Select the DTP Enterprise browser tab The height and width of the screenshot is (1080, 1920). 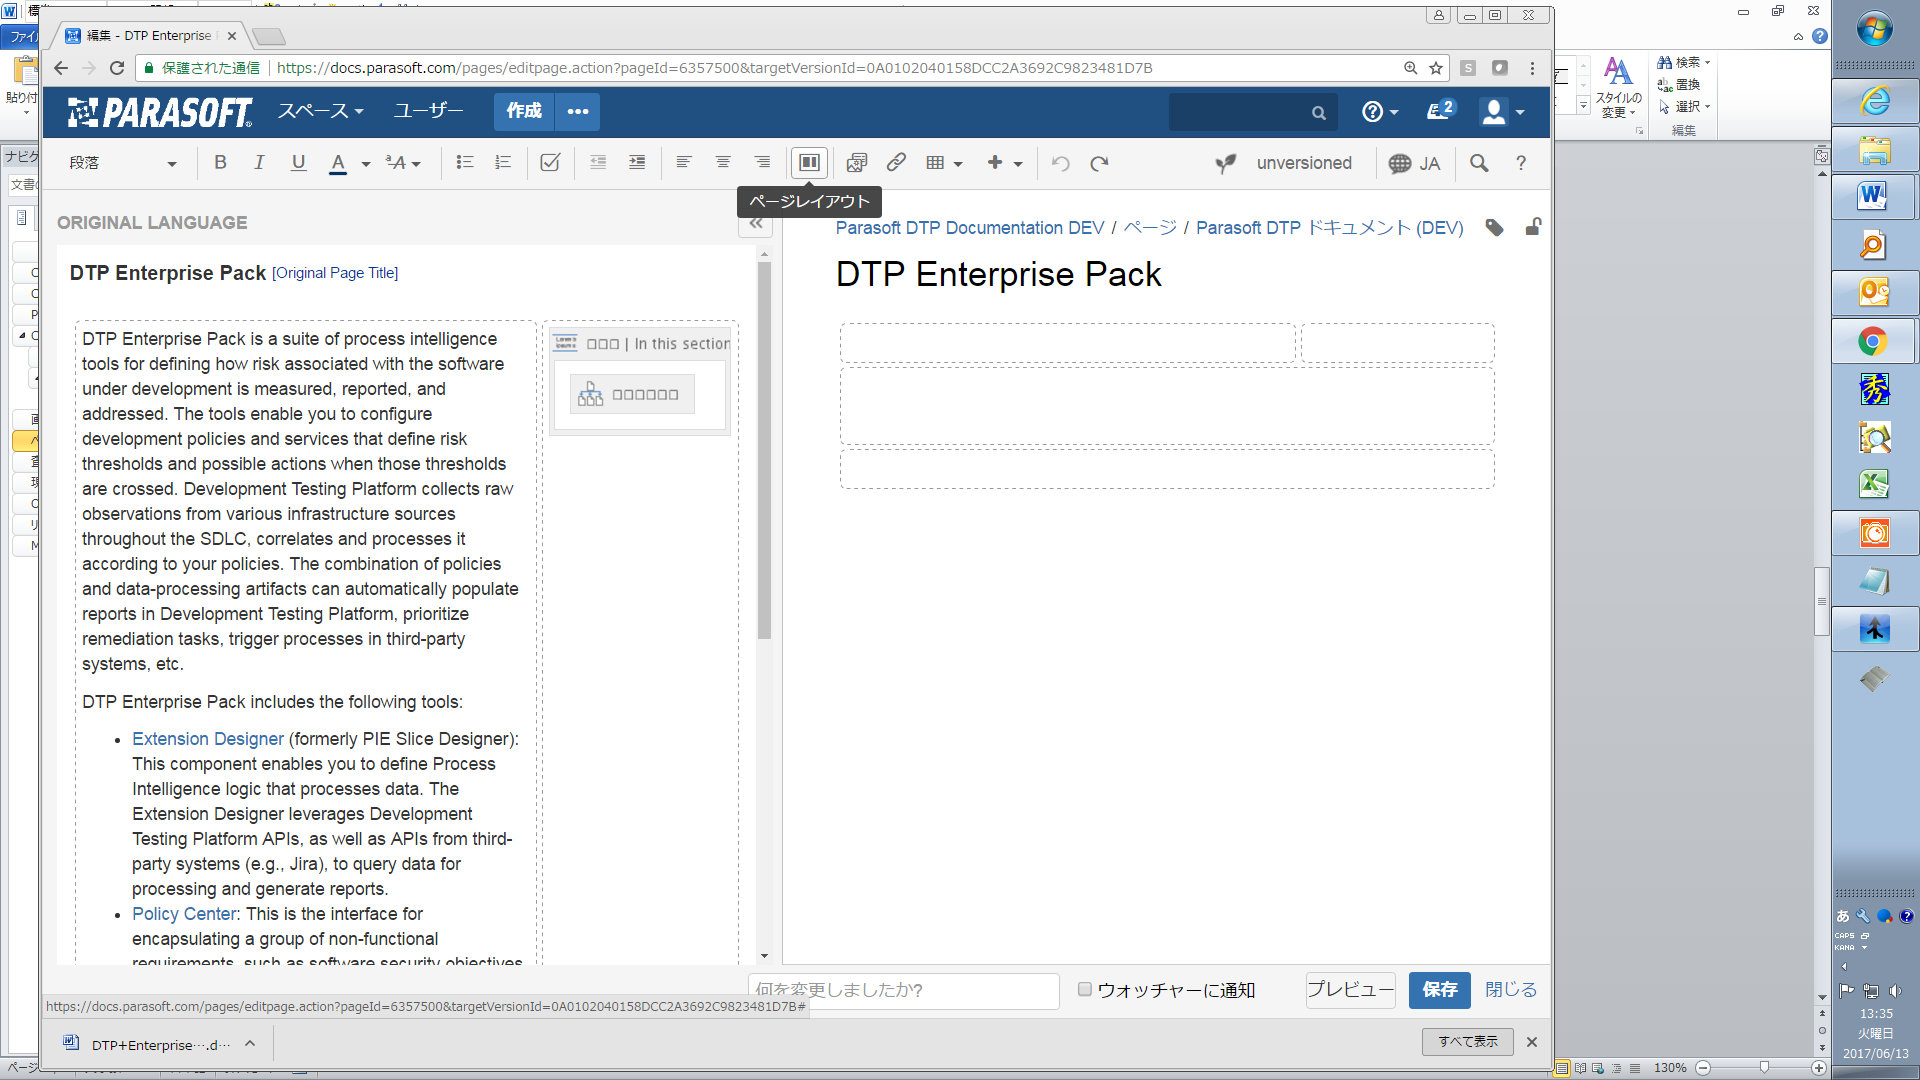click(150, 35)
